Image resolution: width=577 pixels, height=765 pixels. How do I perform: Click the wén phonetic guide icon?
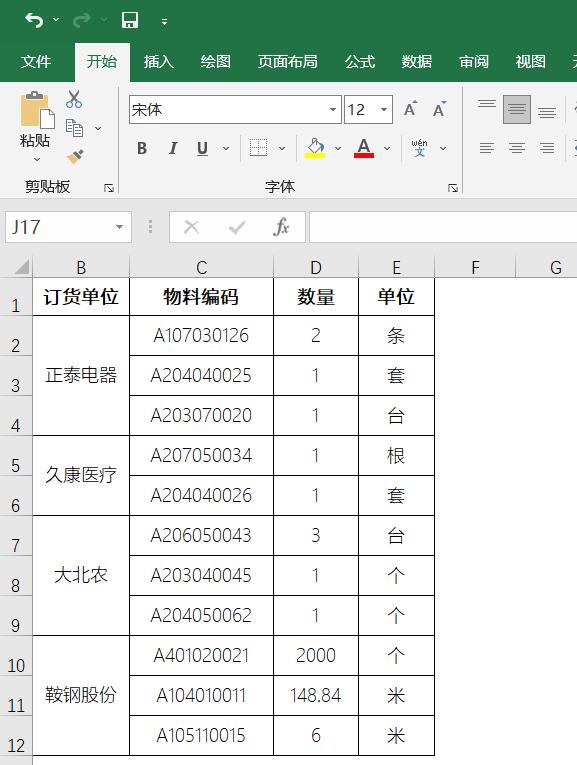pyautogui.click(x=419, y=147)
